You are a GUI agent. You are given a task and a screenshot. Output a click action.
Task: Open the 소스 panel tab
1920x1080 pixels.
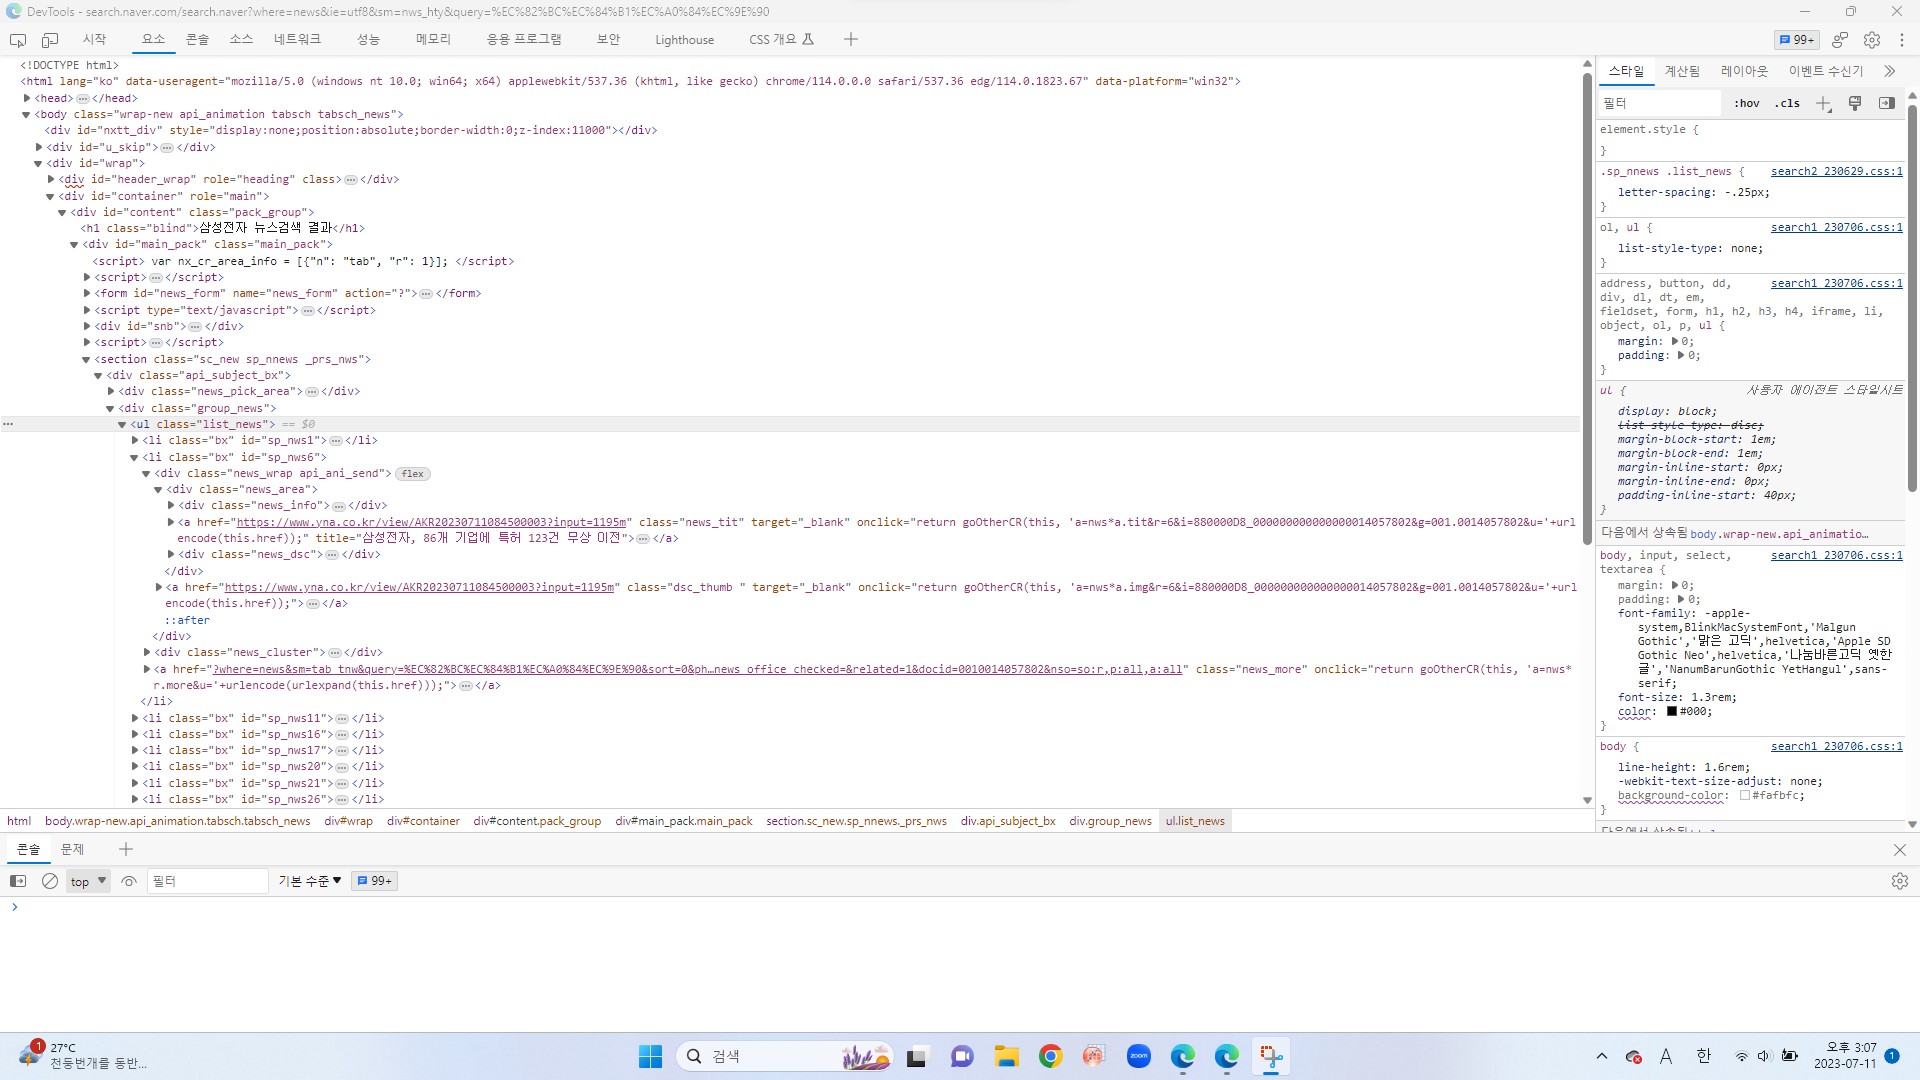[241, 40]
